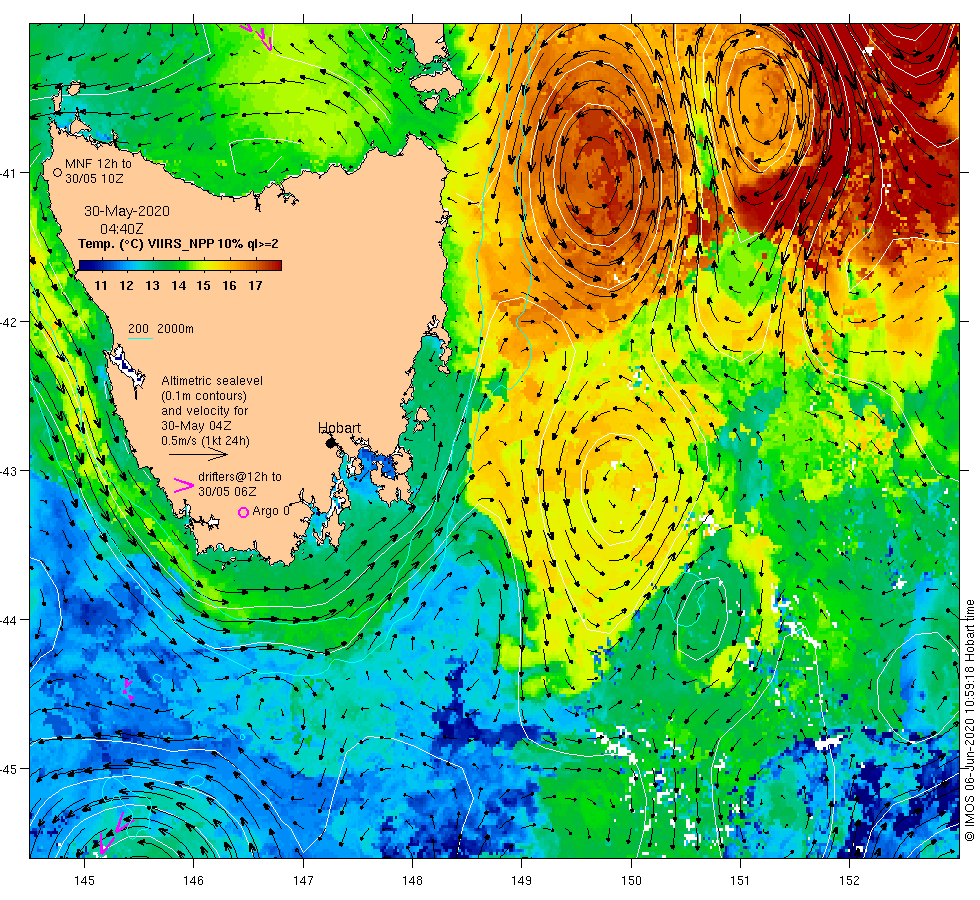Click longitude axis label '145'
Viewport: 980px width, 900px height.
[x=84, y=881]
